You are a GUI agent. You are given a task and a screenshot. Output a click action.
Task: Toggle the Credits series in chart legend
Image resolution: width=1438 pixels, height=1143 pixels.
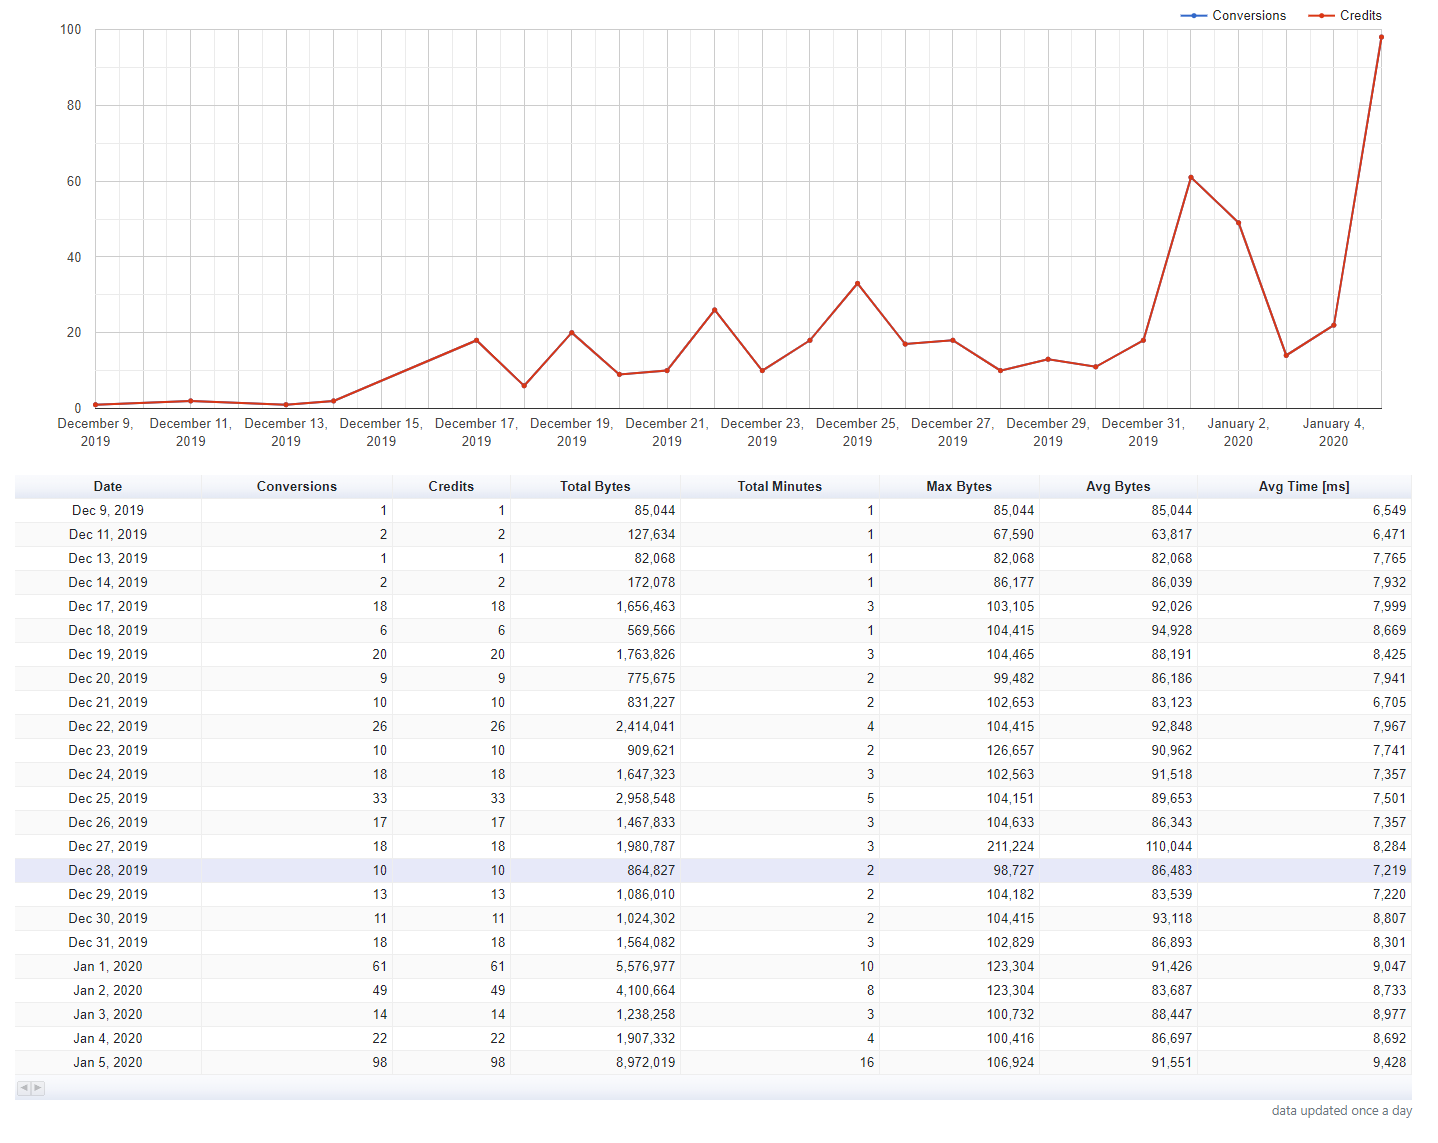[x=1346, y=16]
